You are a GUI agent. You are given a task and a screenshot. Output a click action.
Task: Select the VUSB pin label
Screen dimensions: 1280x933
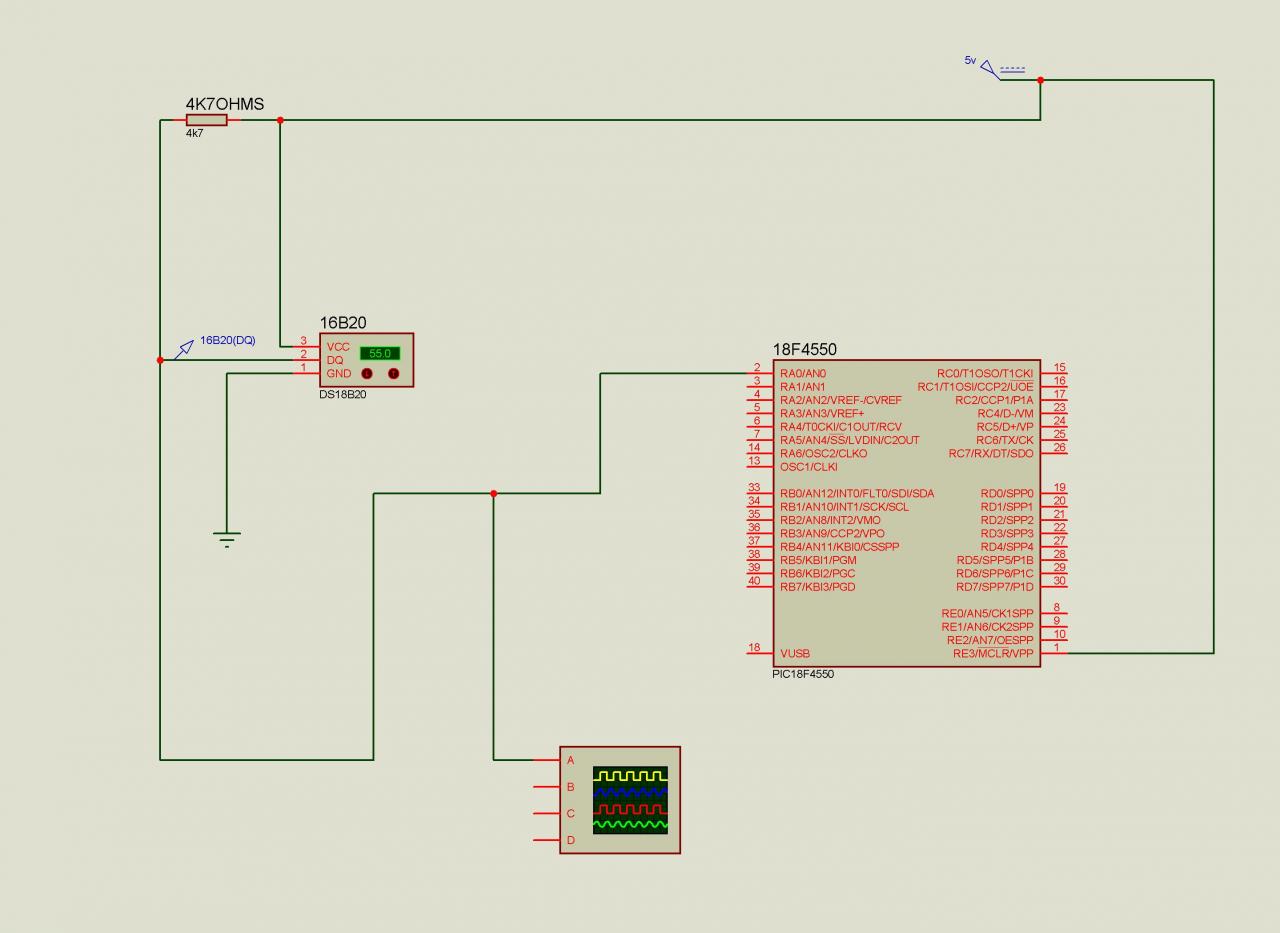(x=795, y=654)
